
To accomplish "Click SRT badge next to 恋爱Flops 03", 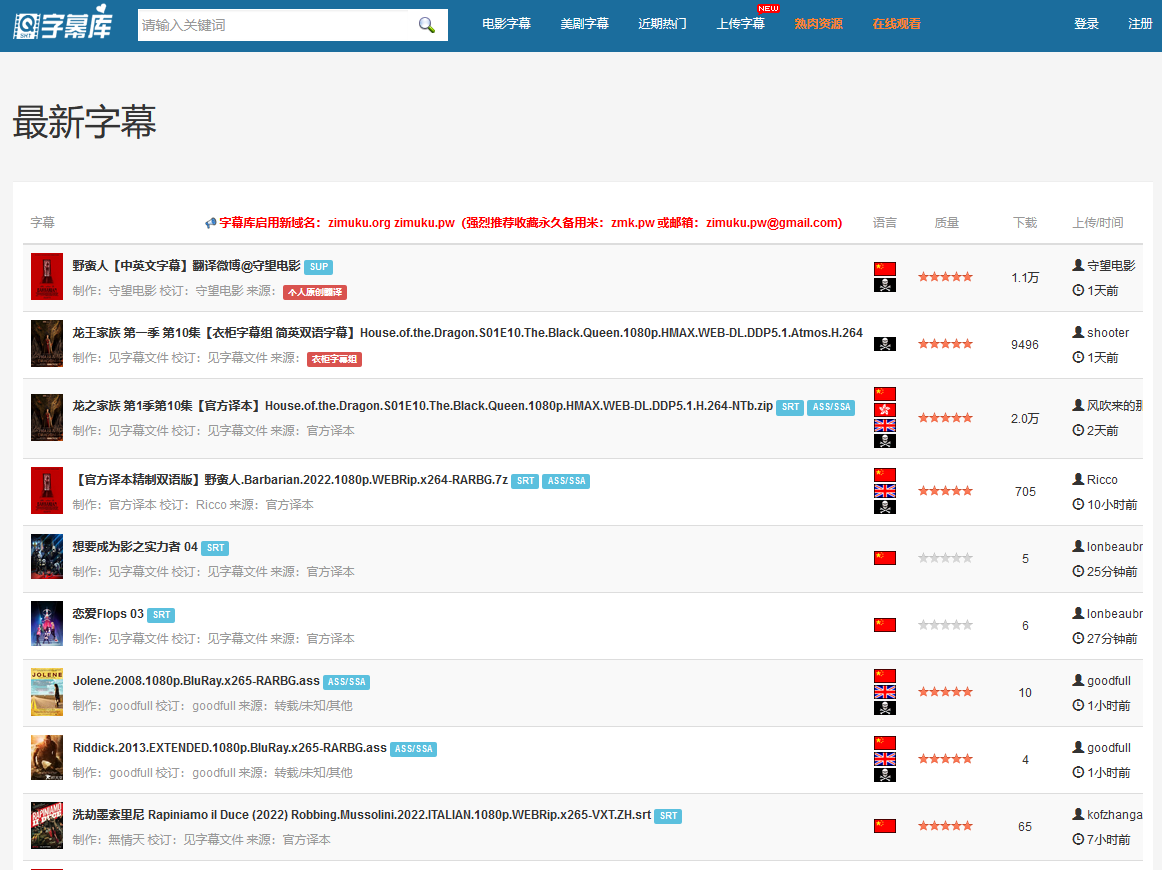I will coord(162,614).
